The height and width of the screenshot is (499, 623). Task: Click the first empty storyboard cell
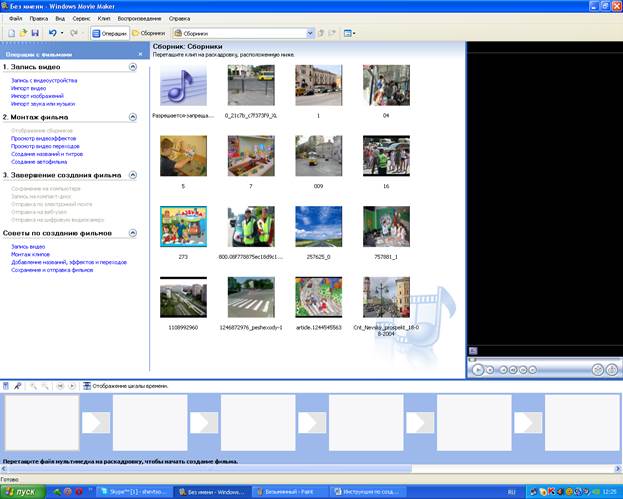tap(42, 423)
